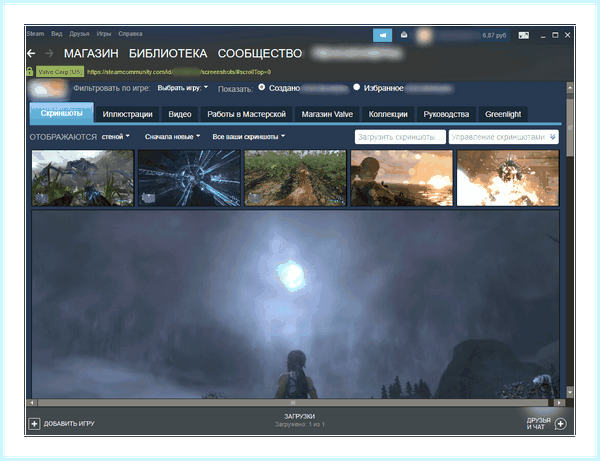The height and width of the screenshot is (461, 600).
Task: Select the Создано radio button
Action: (262, 87)
